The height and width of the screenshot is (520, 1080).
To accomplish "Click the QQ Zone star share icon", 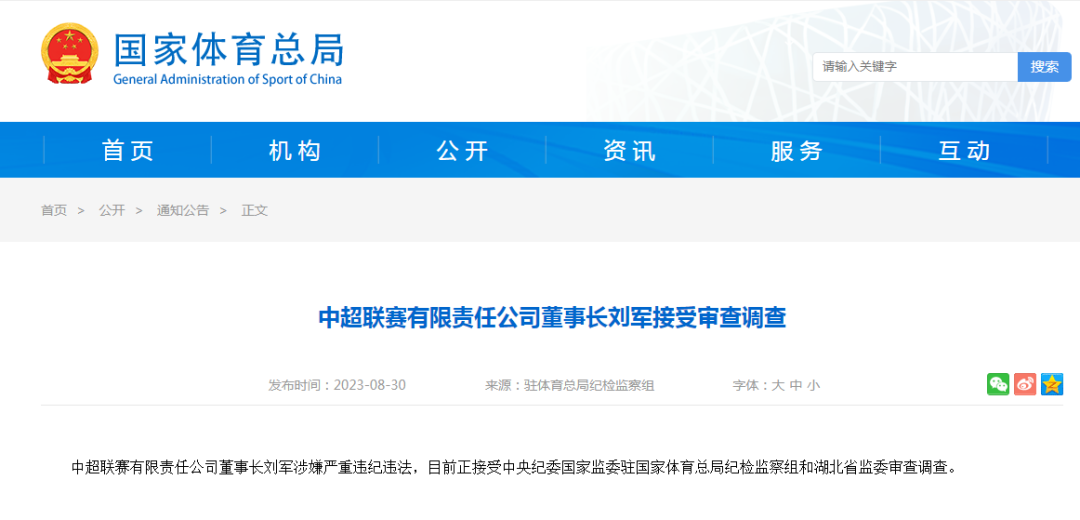I will coord(1051,384).
